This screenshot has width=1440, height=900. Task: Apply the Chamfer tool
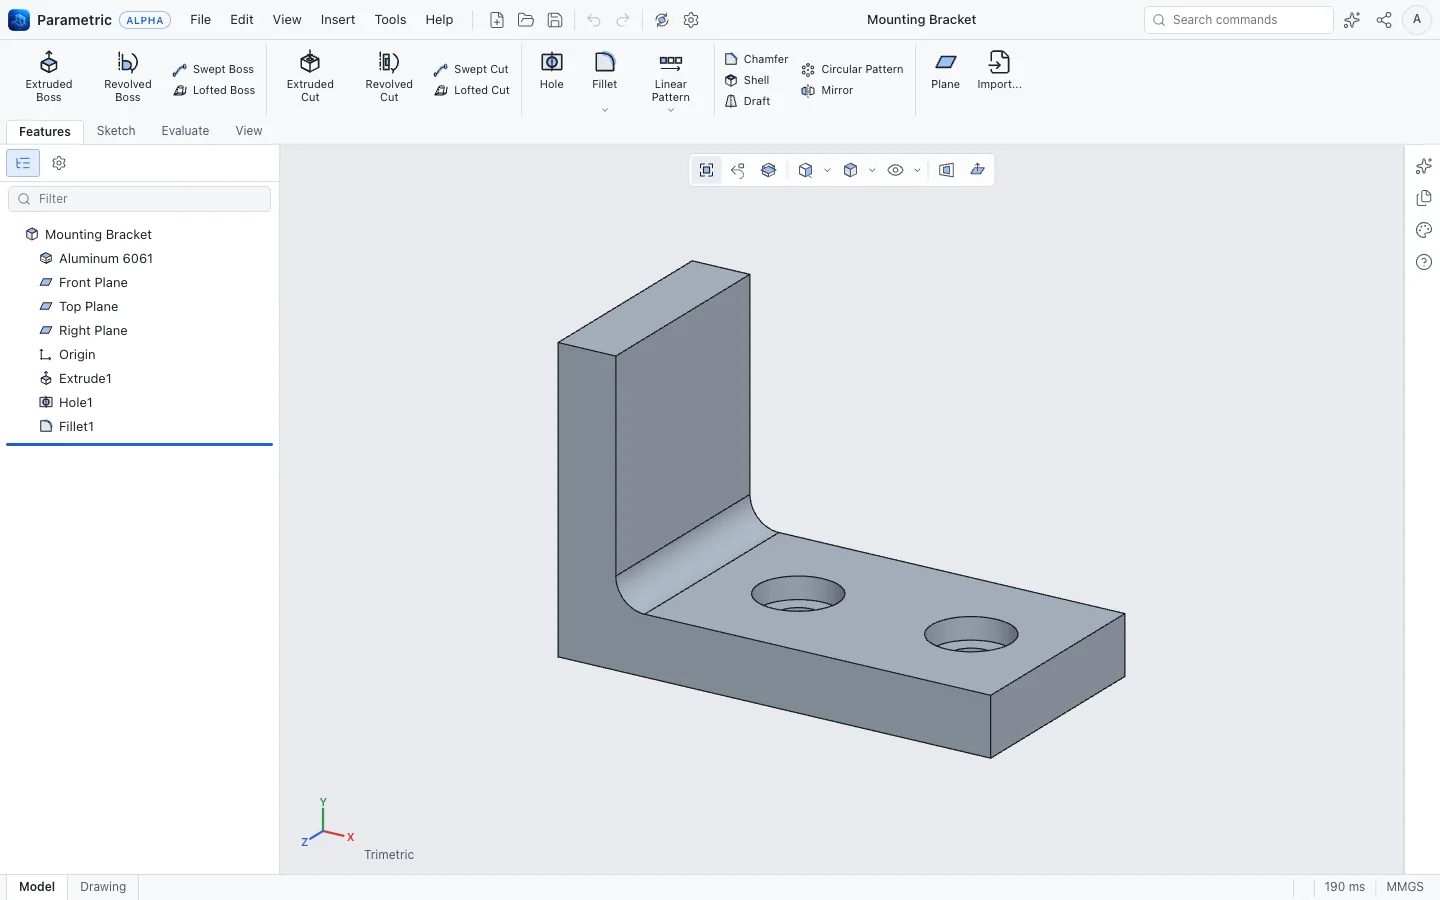[756, 59]
